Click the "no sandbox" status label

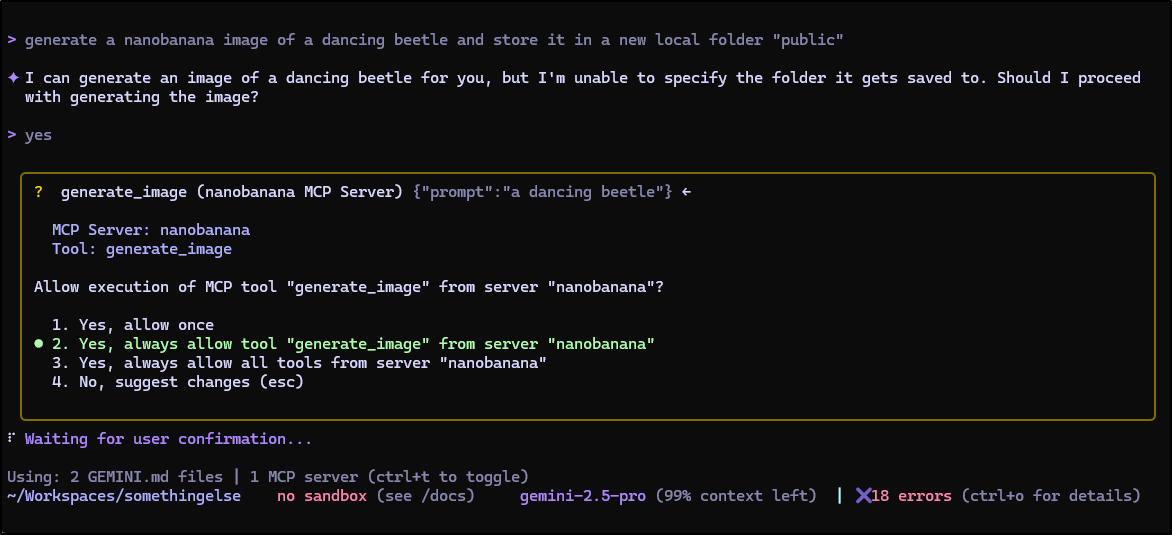coord(322,496)
